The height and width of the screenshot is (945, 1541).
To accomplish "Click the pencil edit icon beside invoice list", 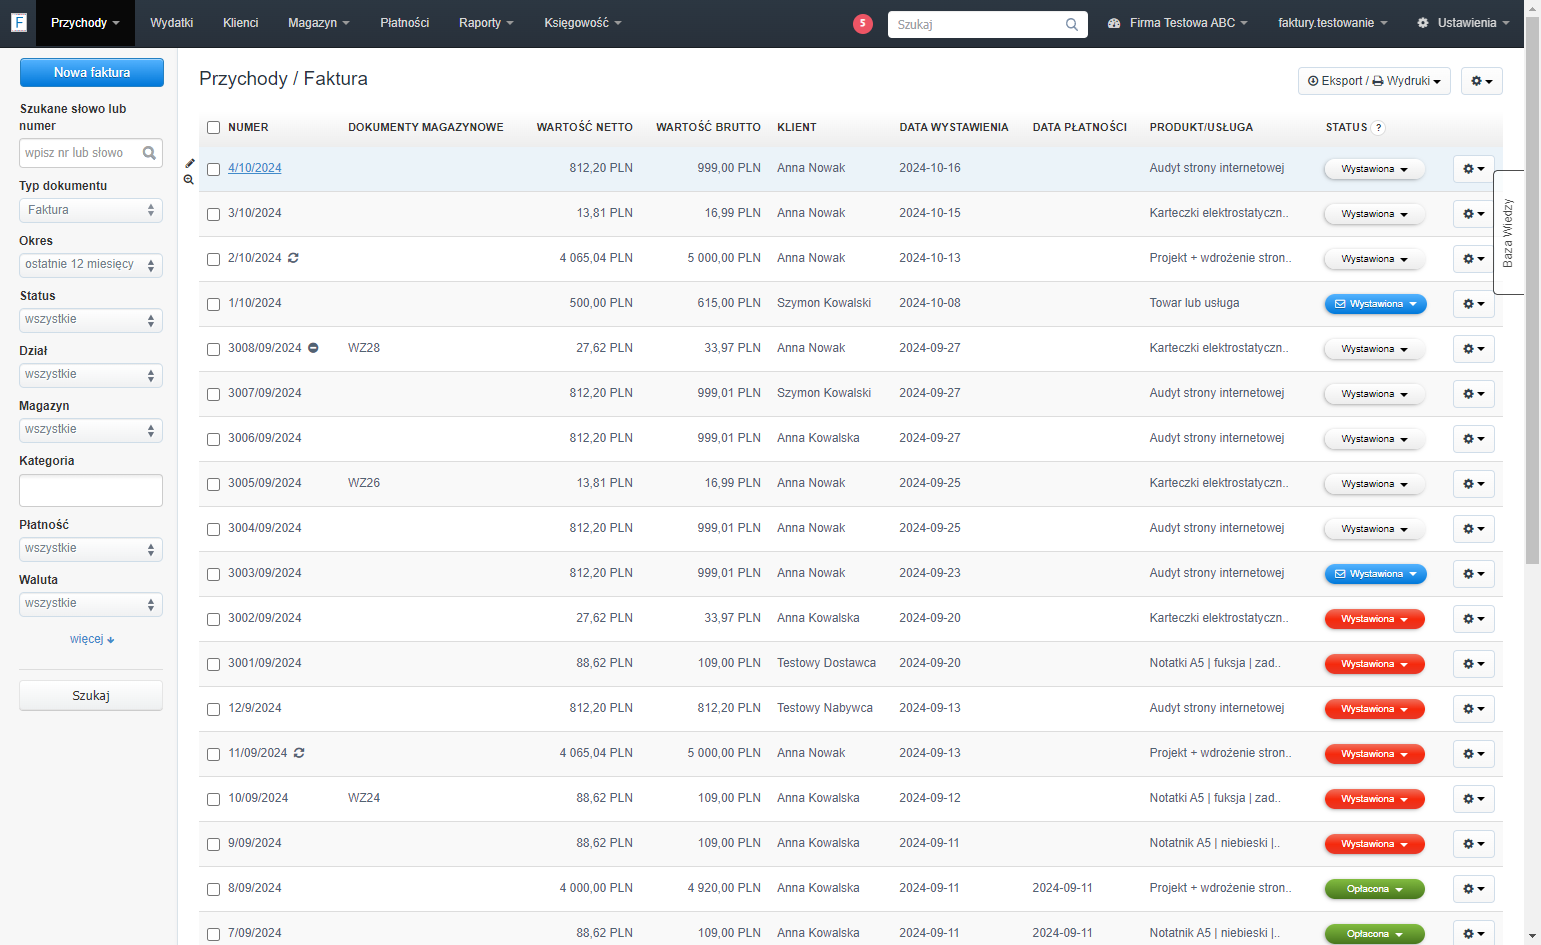I will pos(189,163).
